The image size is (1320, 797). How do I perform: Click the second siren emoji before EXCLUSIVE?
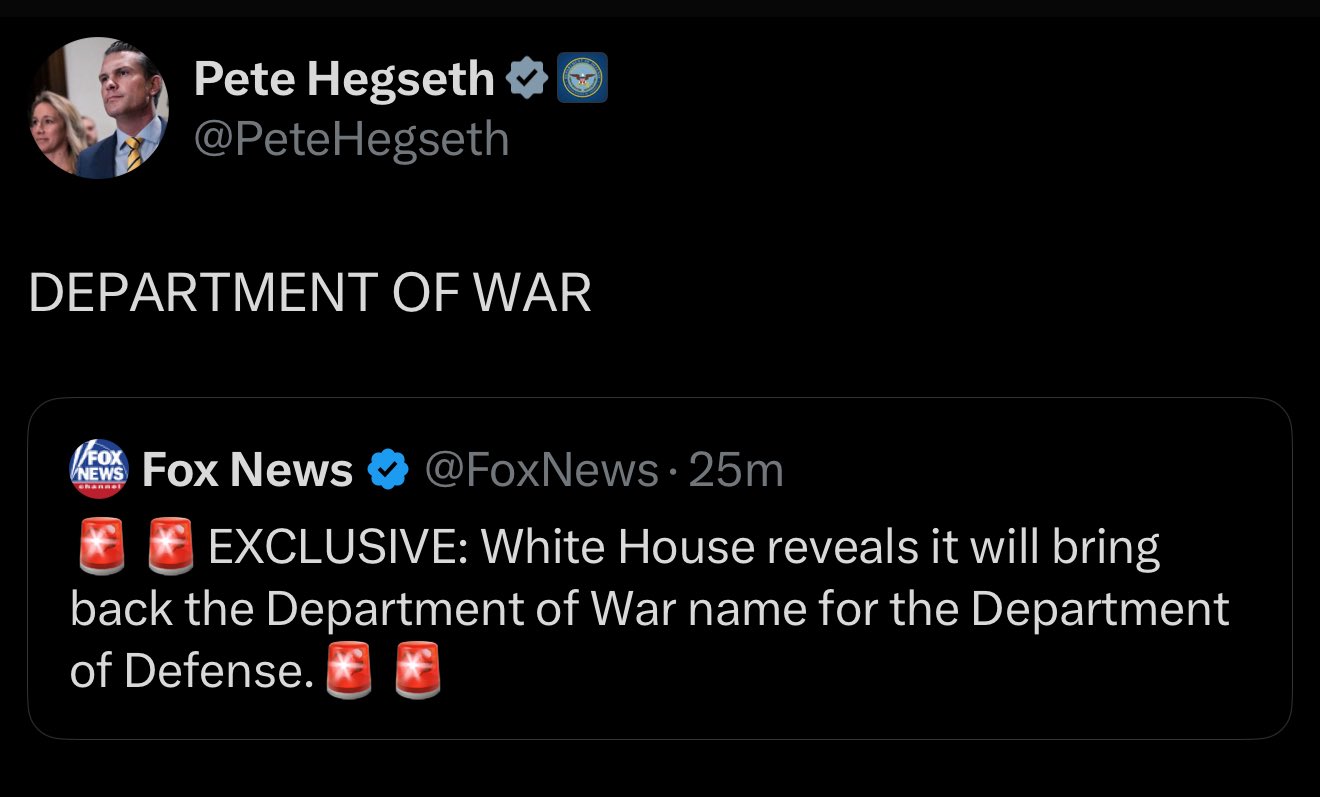(170, 549)
